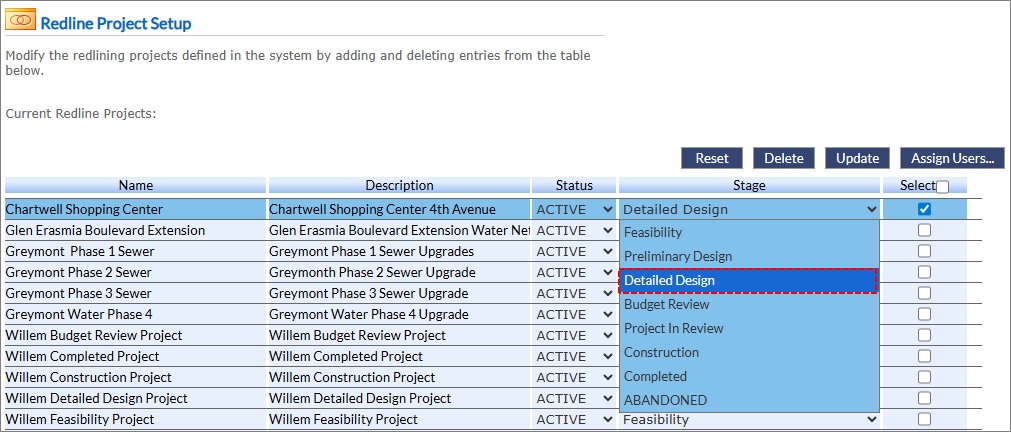Choose ABANDONED in the stage list
Image resolution: width=1011 pixels, height=432 pixels.
[x=665, y=400]
